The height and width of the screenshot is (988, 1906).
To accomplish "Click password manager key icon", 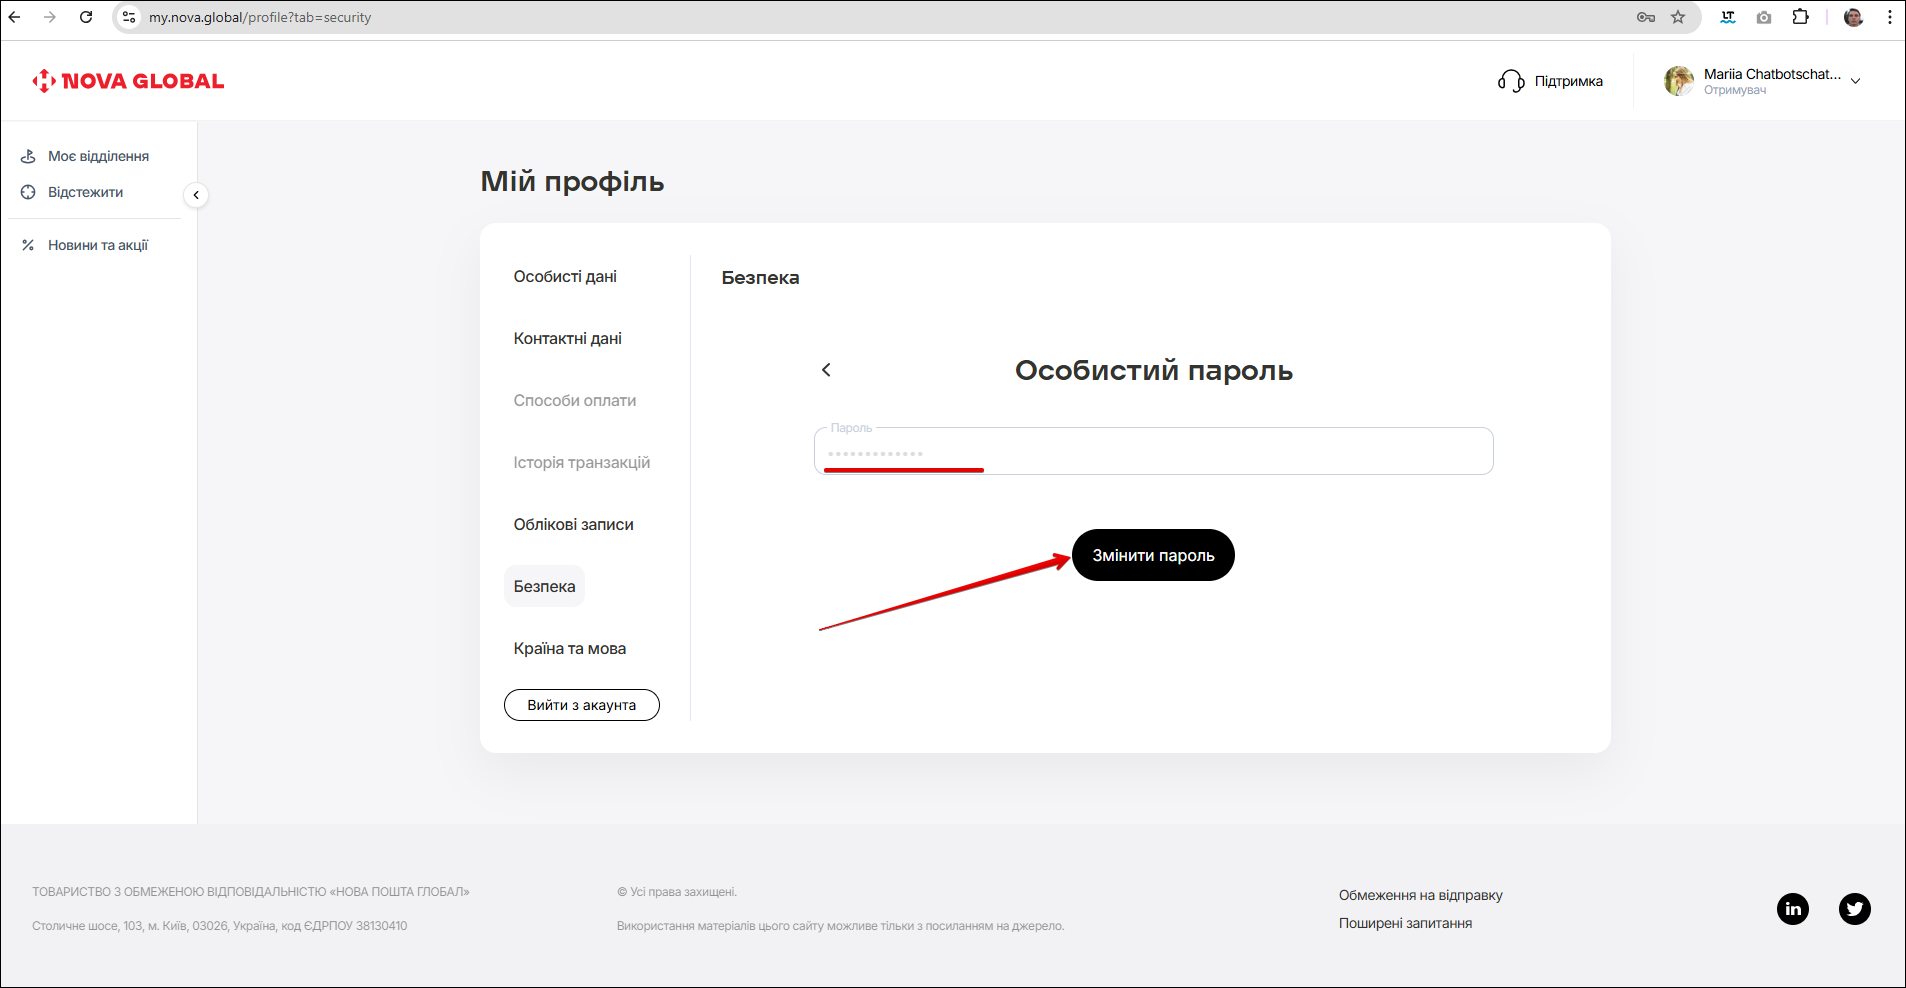I will (x=1645, y=17).
